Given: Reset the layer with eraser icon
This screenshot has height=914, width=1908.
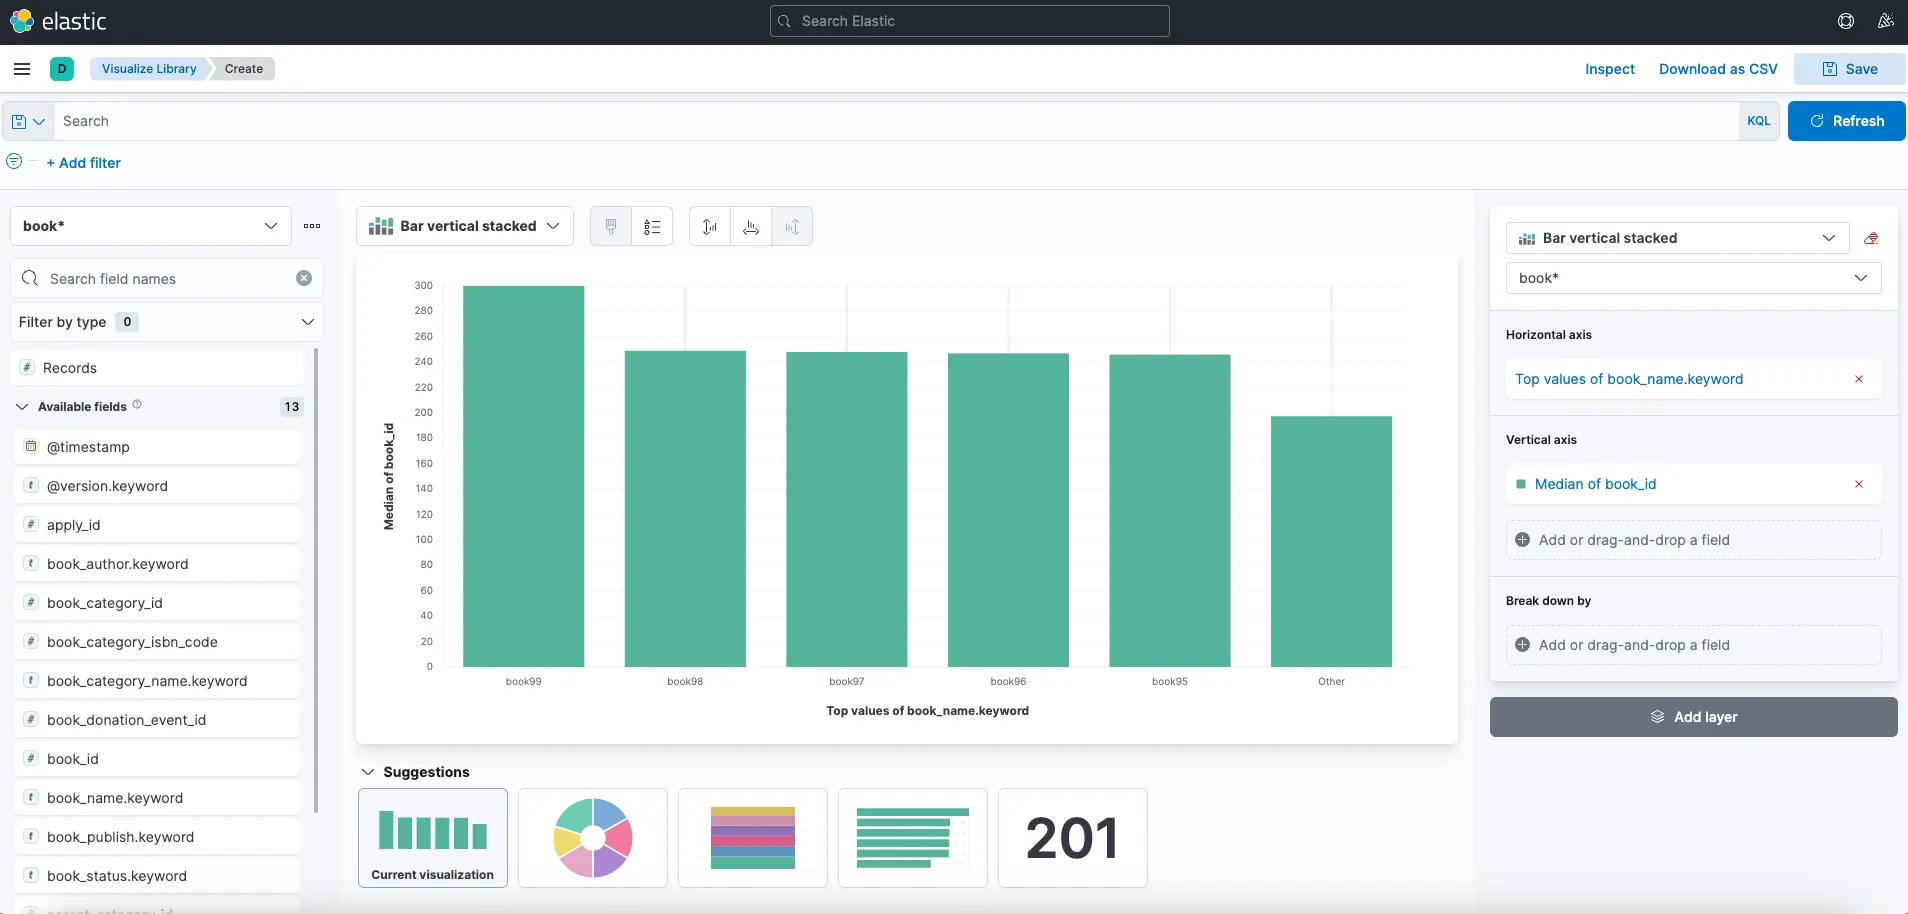Looking at the screenshot, I should 1871,238.
